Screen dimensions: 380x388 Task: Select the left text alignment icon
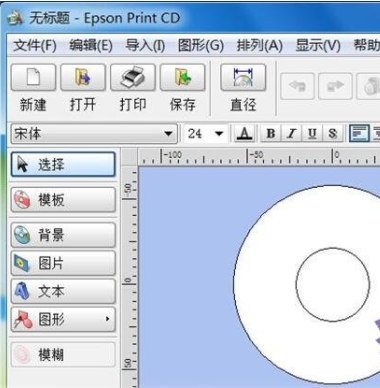[359, 134]
